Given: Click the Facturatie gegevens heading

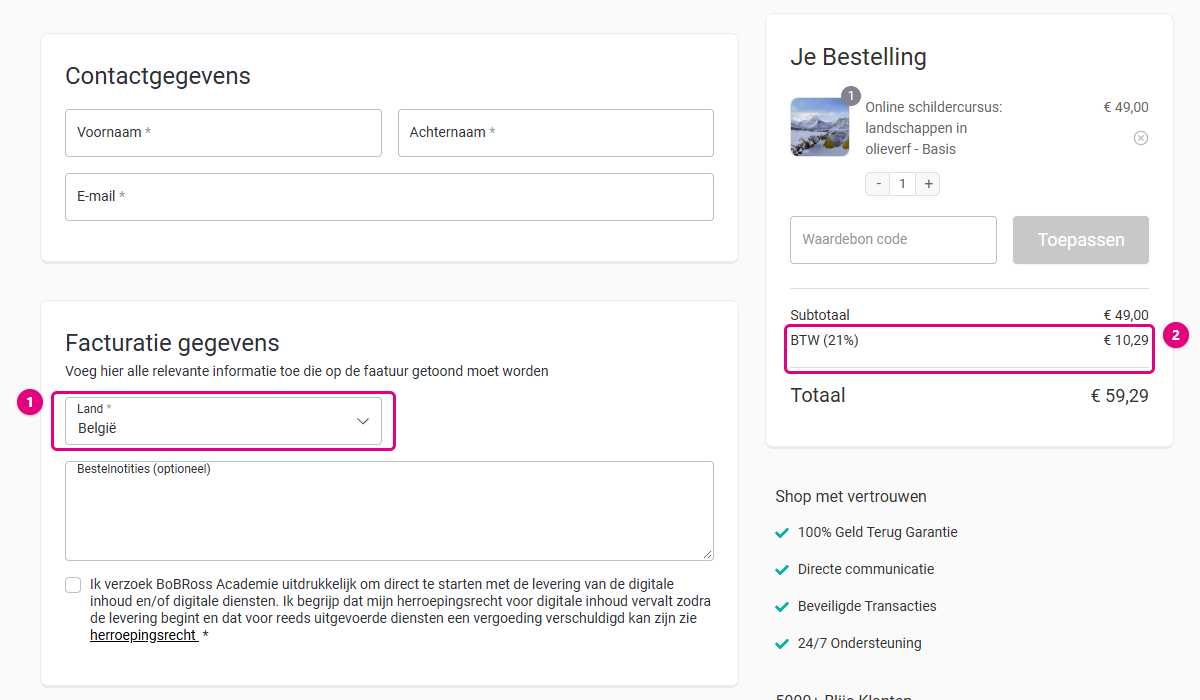Looking at the screenshot, I should click(172, 343).
